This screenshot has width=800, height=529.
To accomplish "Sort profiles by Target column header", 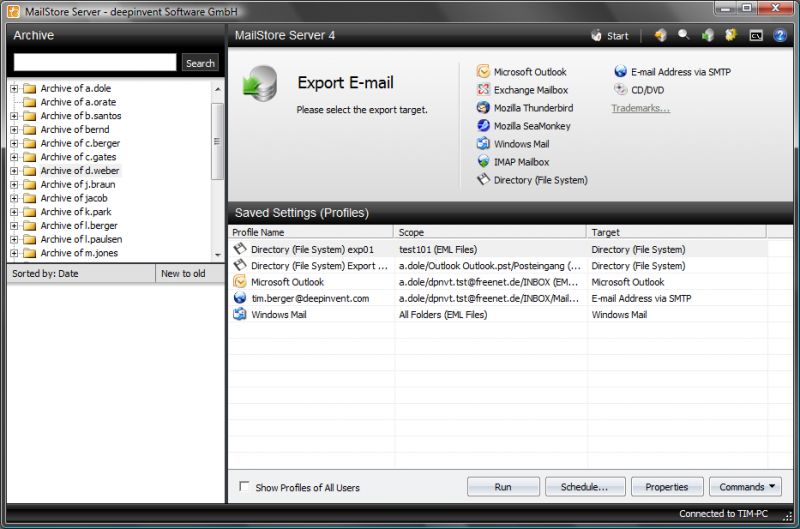I will point(677,232).
